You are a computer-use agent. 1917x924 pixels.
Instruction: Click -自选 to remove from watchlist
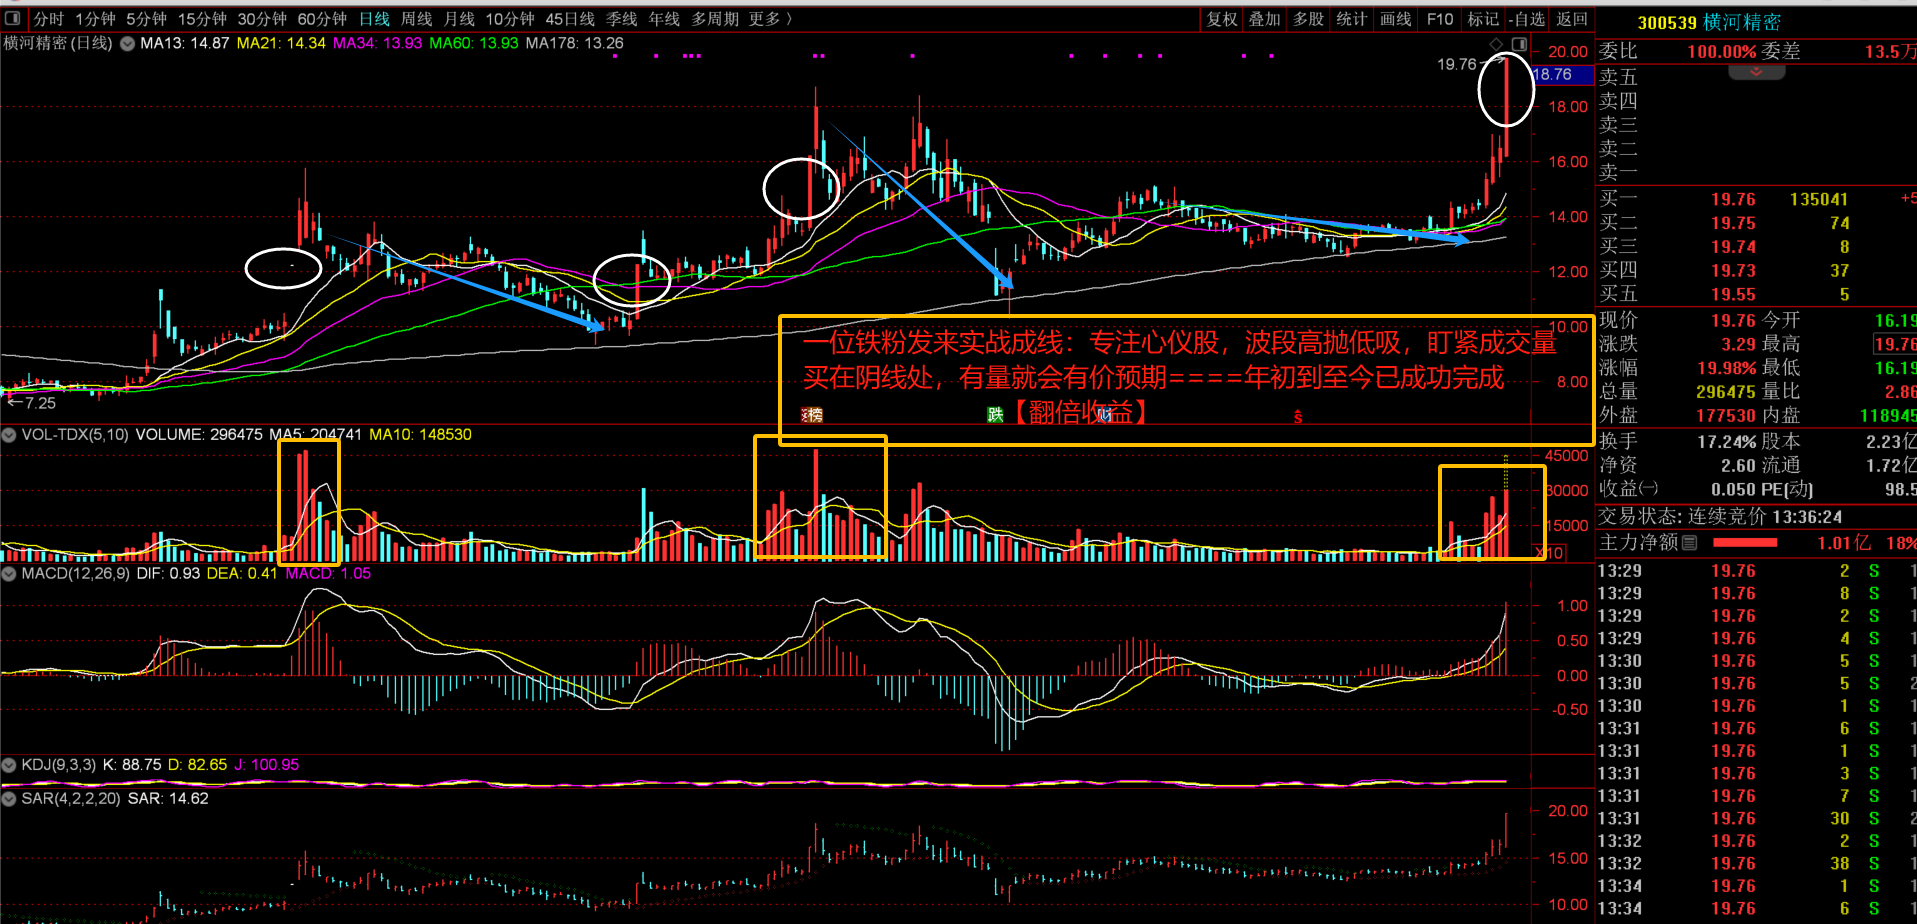[1527, 19]
